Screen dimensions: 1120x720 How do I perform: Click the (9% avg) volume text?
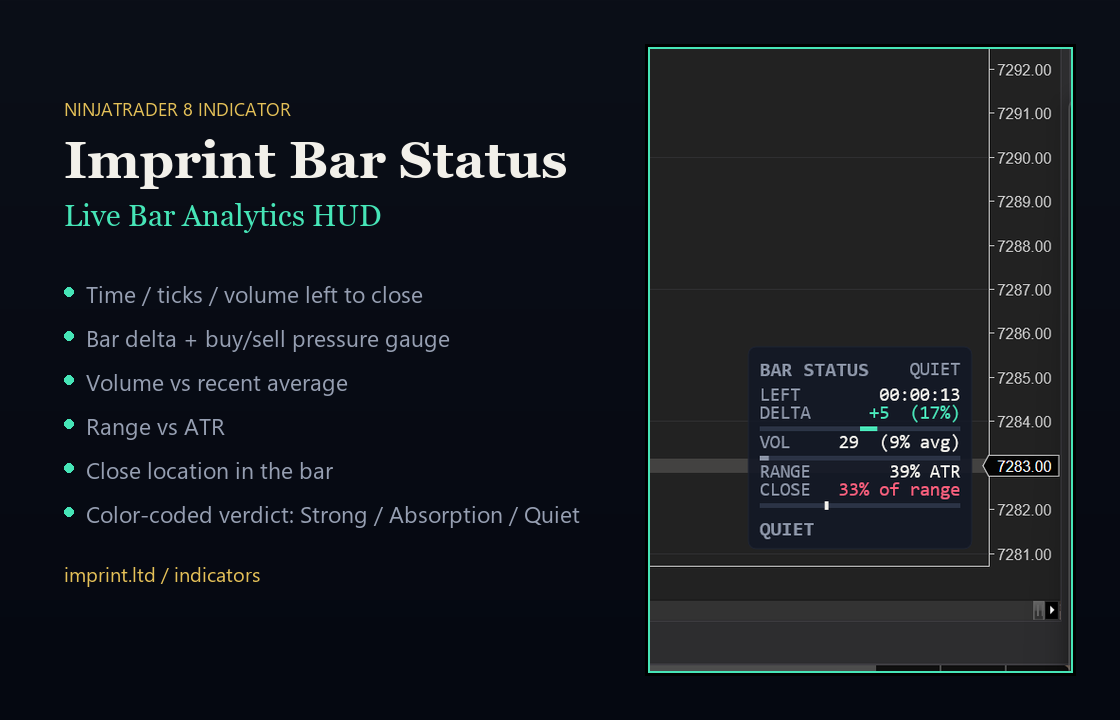(920, 442)
